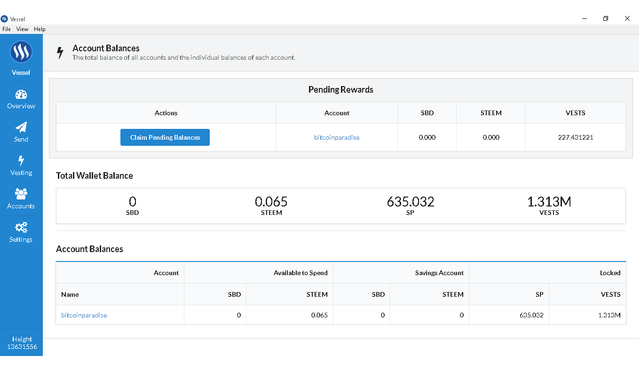Open bitcoinparadise link in Account Balances table
The height and width of the screenshot is (369, 640).
pyautogui.click(x=84, y=315)
